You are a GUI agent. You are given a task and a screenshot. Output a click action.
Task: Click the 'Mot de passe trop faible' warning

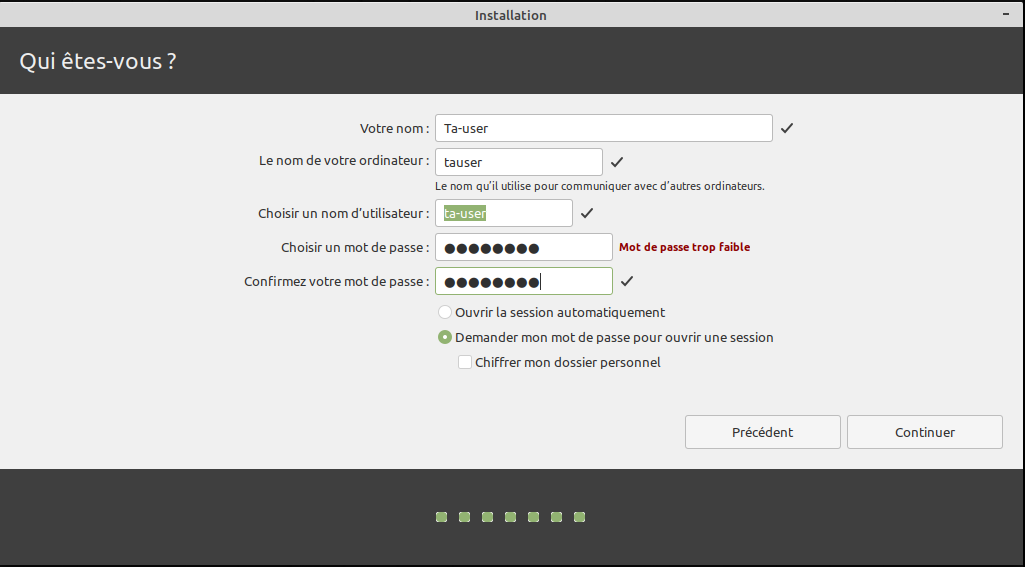tap(684, 247)
